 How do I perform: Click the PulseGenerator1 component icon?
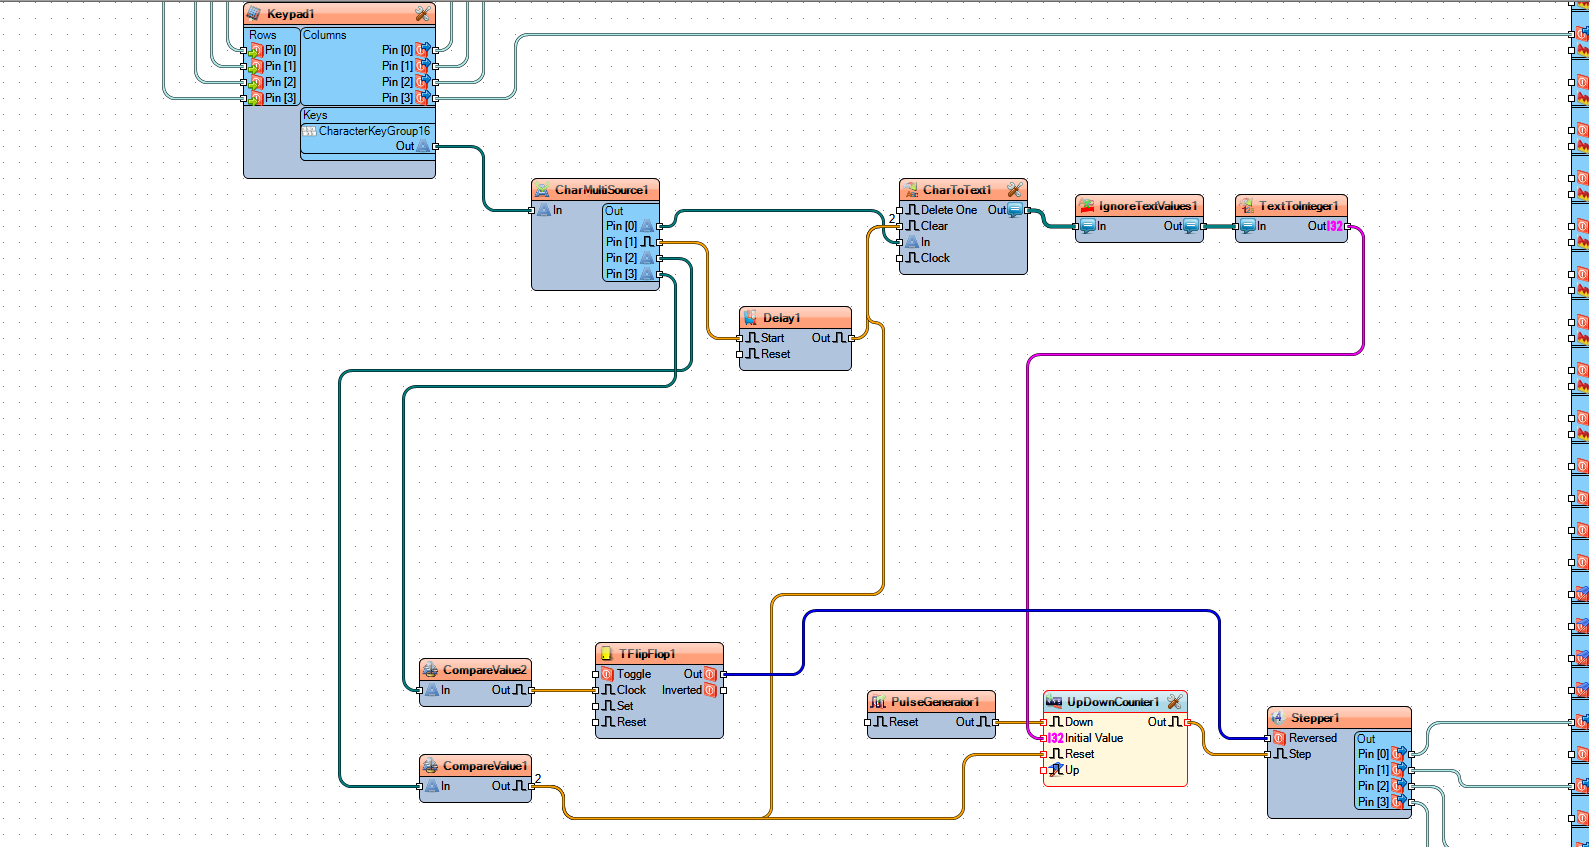click(x=878, y=702)
